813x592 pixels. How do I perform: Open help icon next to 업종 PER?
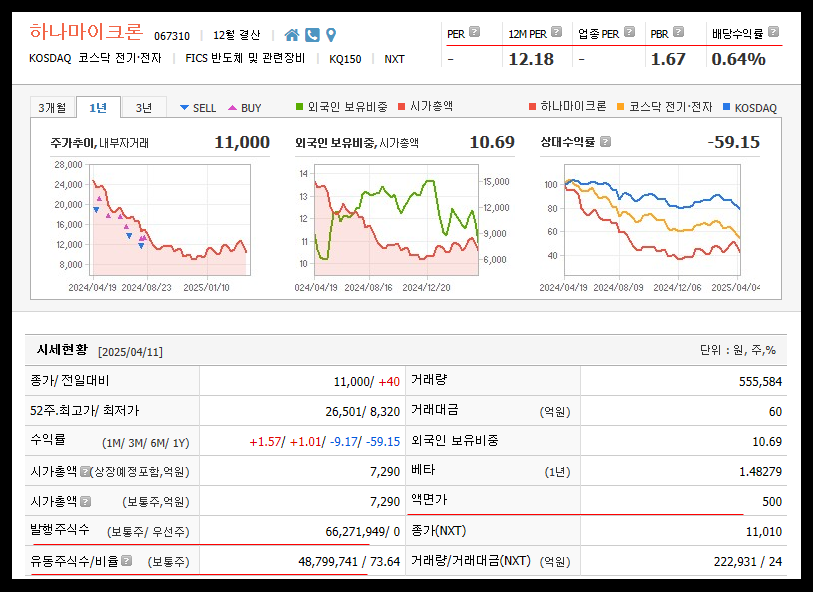(x=629, y=32)
